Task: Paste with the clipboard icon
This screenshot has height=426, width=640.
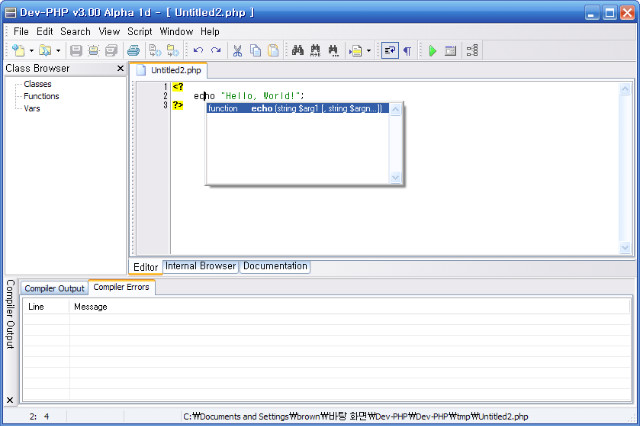Action: coord(273,51)
